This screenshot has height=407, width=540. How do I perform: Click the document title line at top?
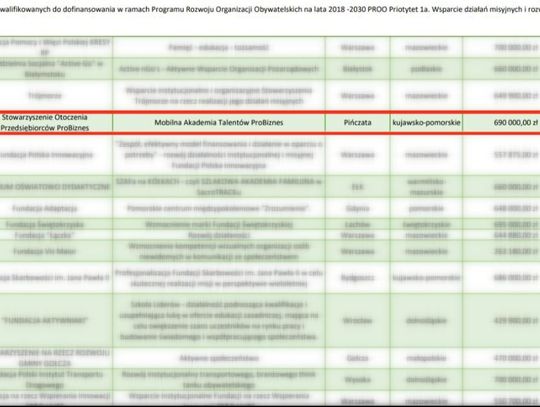click(270, 10)
